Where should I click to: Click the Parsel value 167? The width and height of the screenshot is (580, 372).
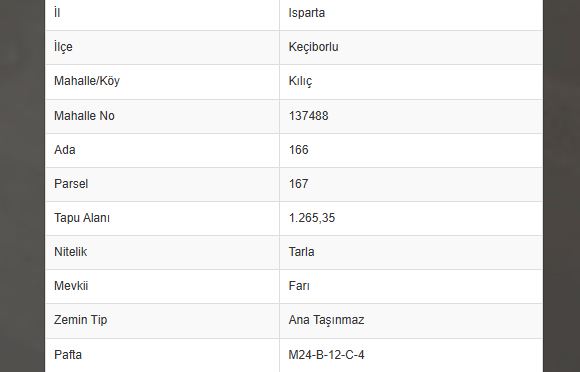click(x=299, y=184)
